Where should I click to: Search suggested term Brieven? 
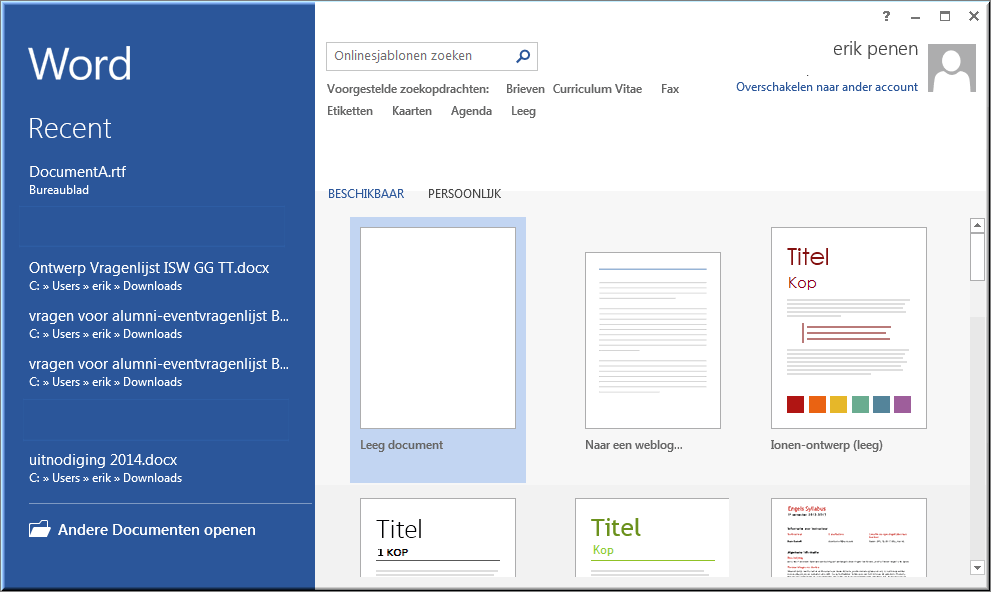[525, 89]
